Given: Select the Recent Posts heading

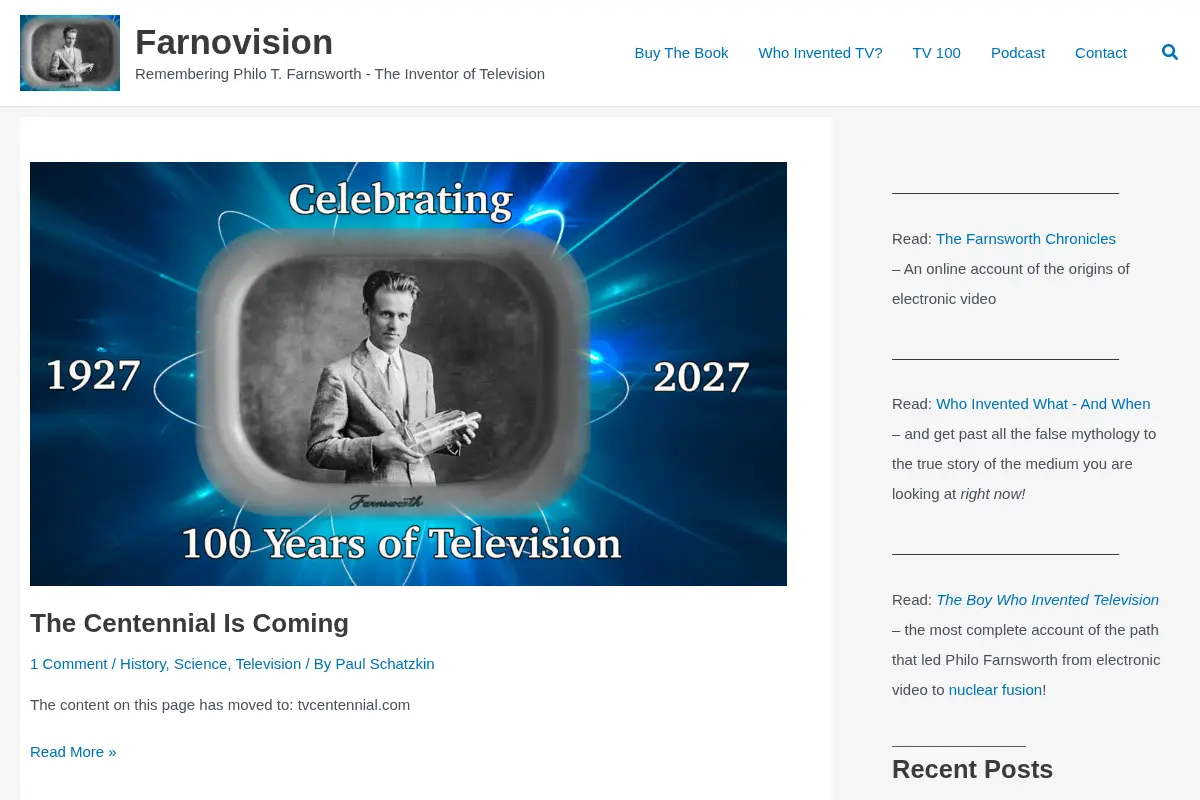Looking at the screenshot, I should click(972, 769).
